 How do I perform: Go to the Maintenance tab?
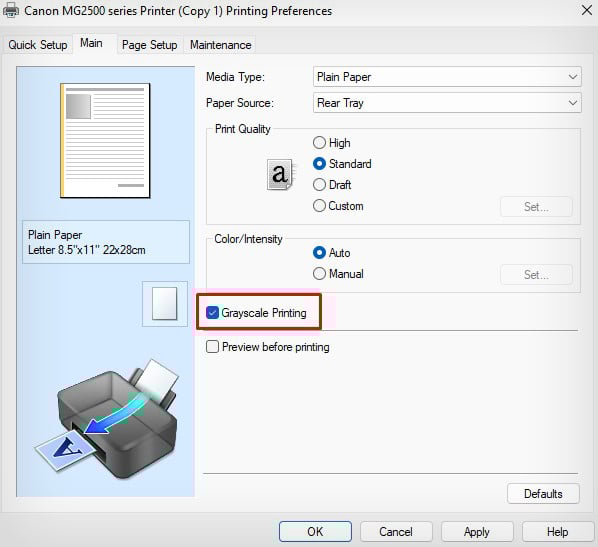click(220, 45)
